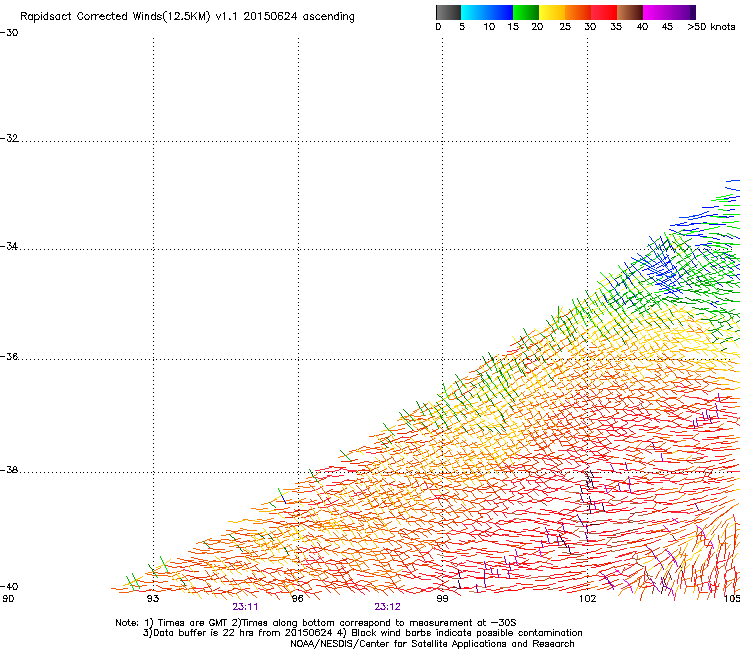Select the gray 0-5 knots color swatch
Viewport: 740px width, 650px height.
[448, 12]
